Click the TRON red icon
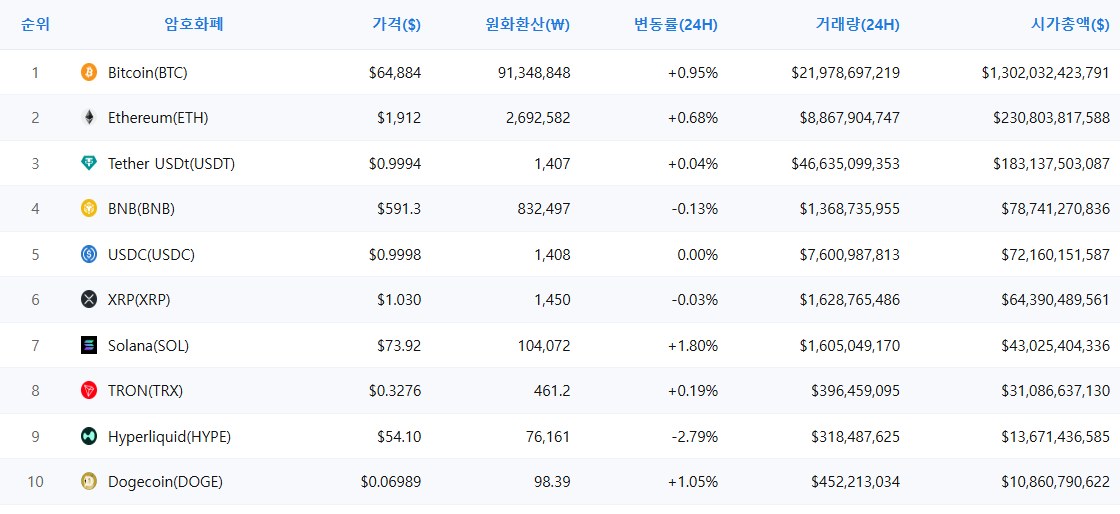The width and height of the screenshot is (1120, 514). point(89,390)
